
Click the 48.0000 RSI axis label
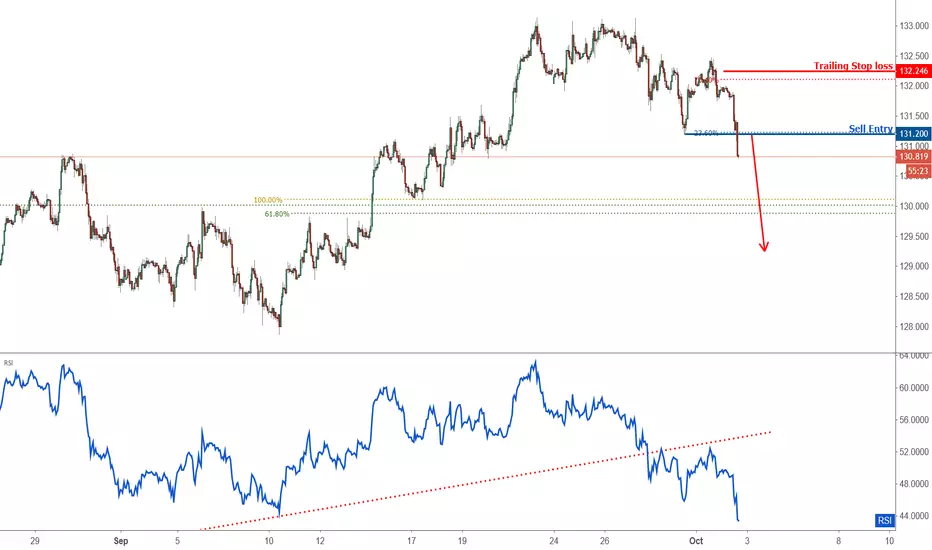coord(914,484)
